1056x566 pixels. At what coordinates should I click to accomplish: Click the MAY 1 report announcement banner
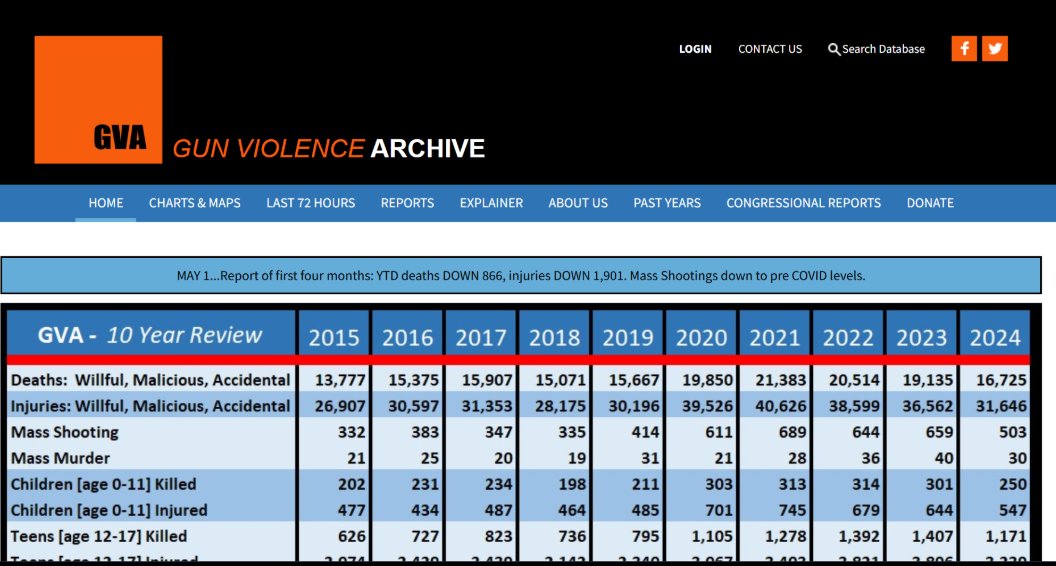[x=521, y=276]
